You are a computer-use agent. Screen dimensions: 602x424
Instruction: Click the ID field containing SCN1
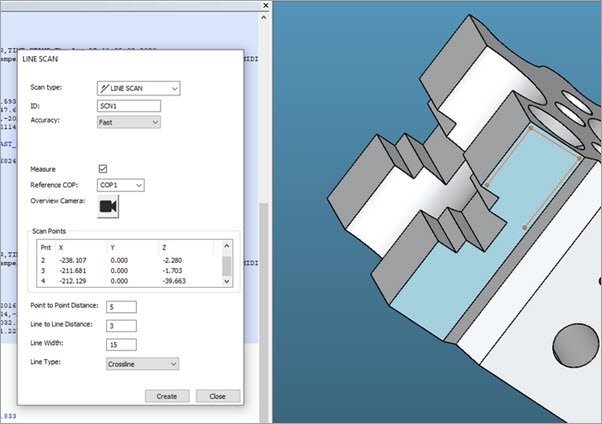[128, 105]
